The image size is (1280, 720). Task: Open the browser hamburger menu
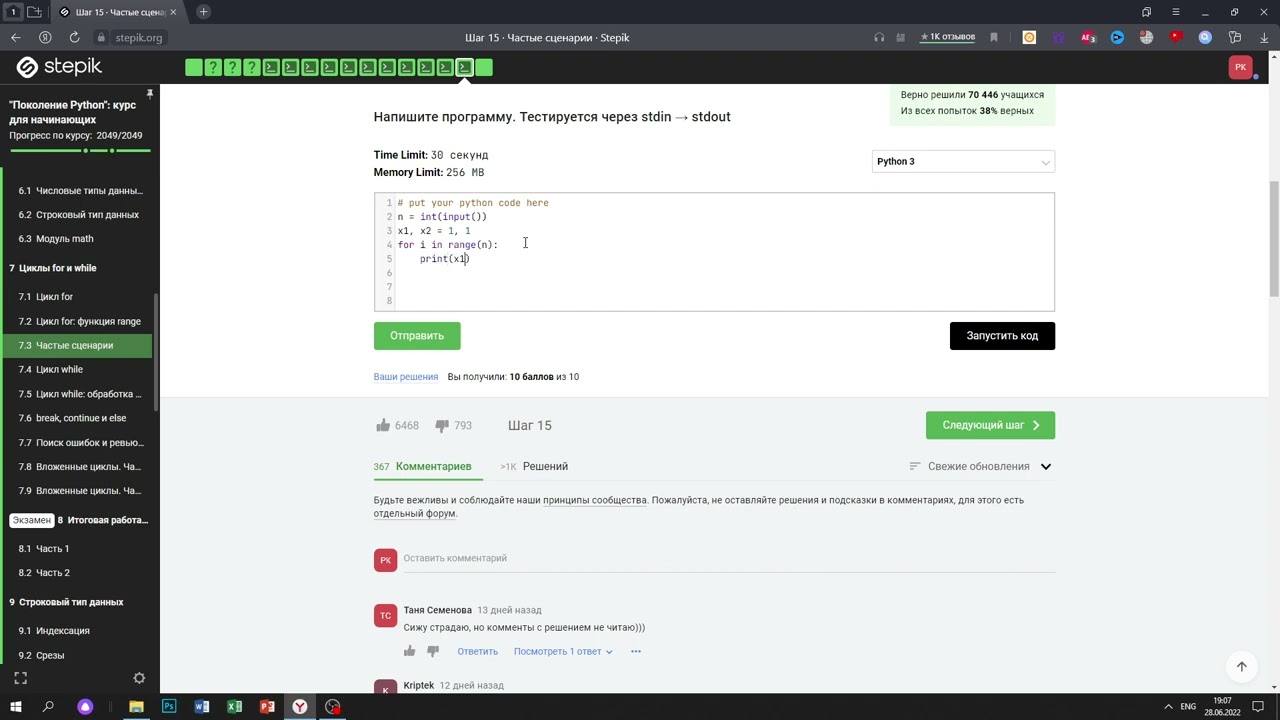(1176, 12)
